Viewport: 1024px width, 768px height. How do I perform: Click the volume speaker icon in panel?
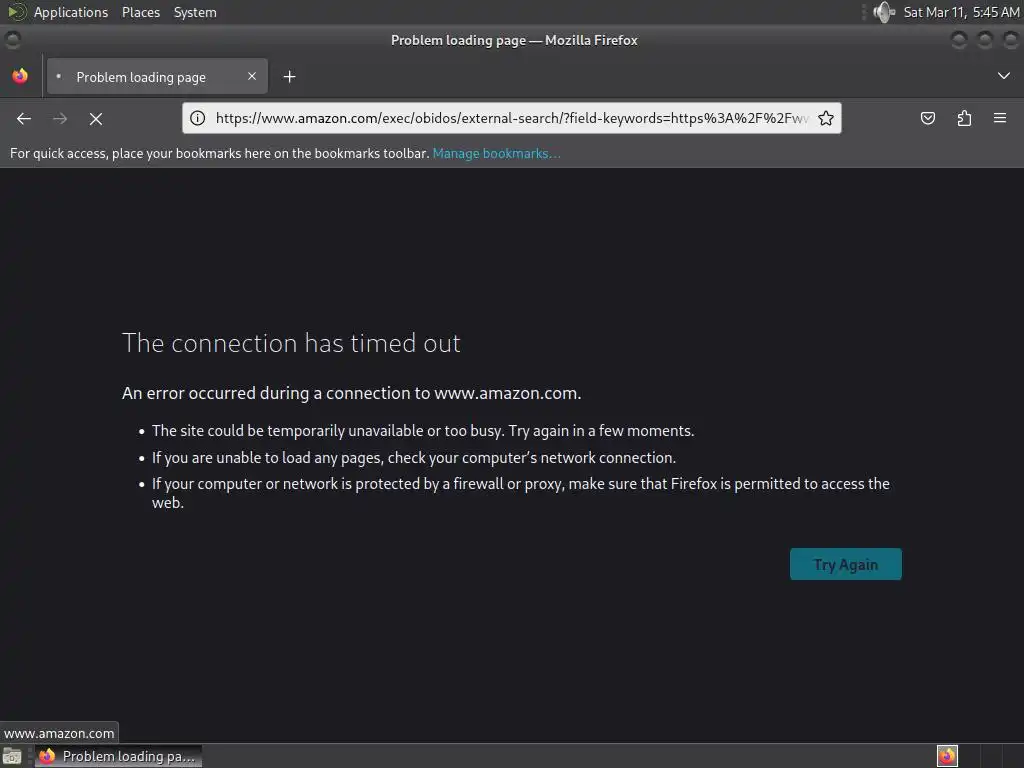click(884, 12)
